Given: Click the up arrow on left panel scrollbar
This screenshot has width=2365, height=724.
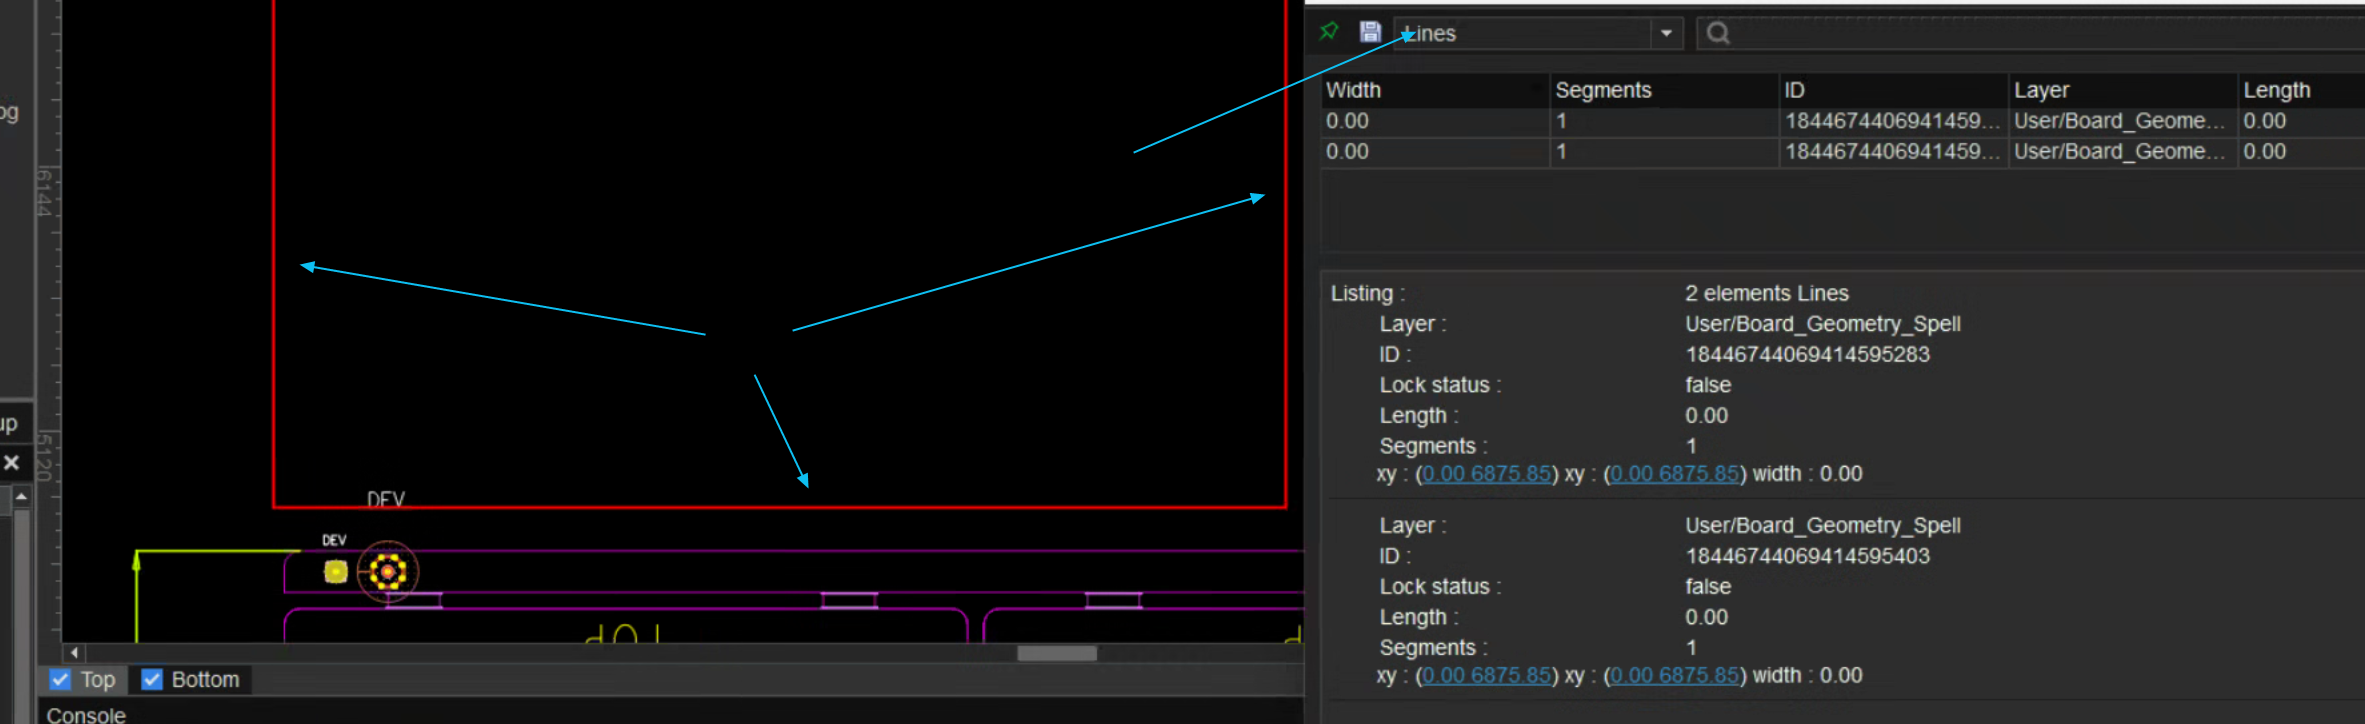Looking at the screenshot, I should point(21,496).
